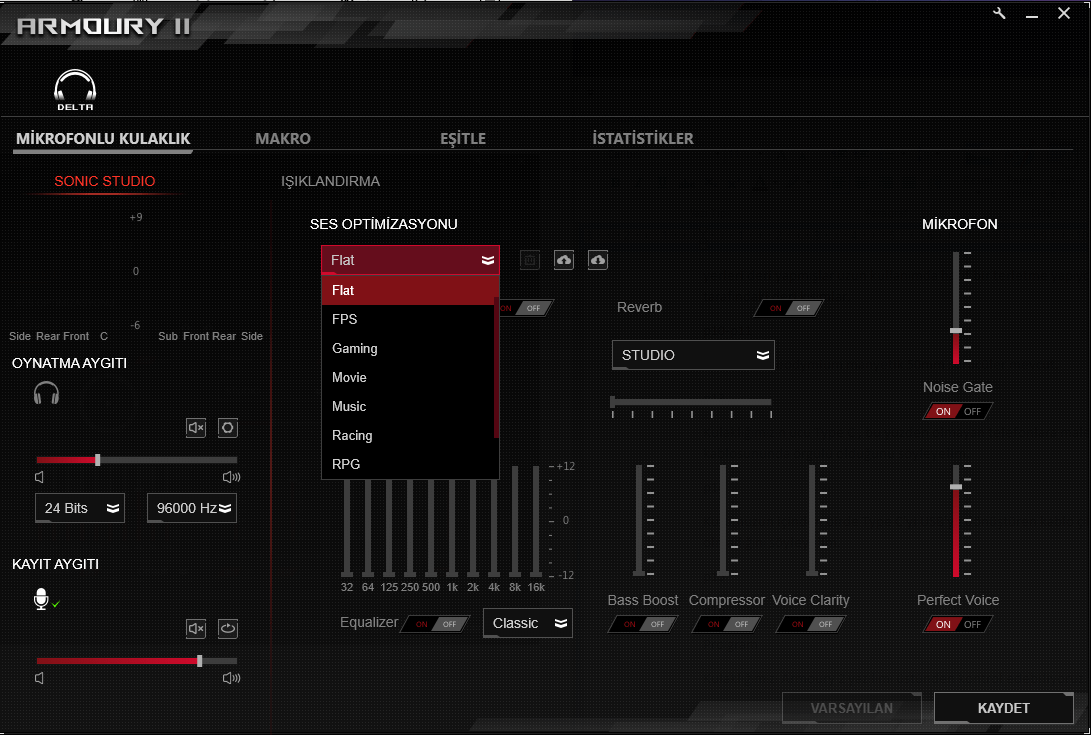Open settings via the wrench icon
Viewport: 1091px width, 735px height.
(x=999, y=13)
